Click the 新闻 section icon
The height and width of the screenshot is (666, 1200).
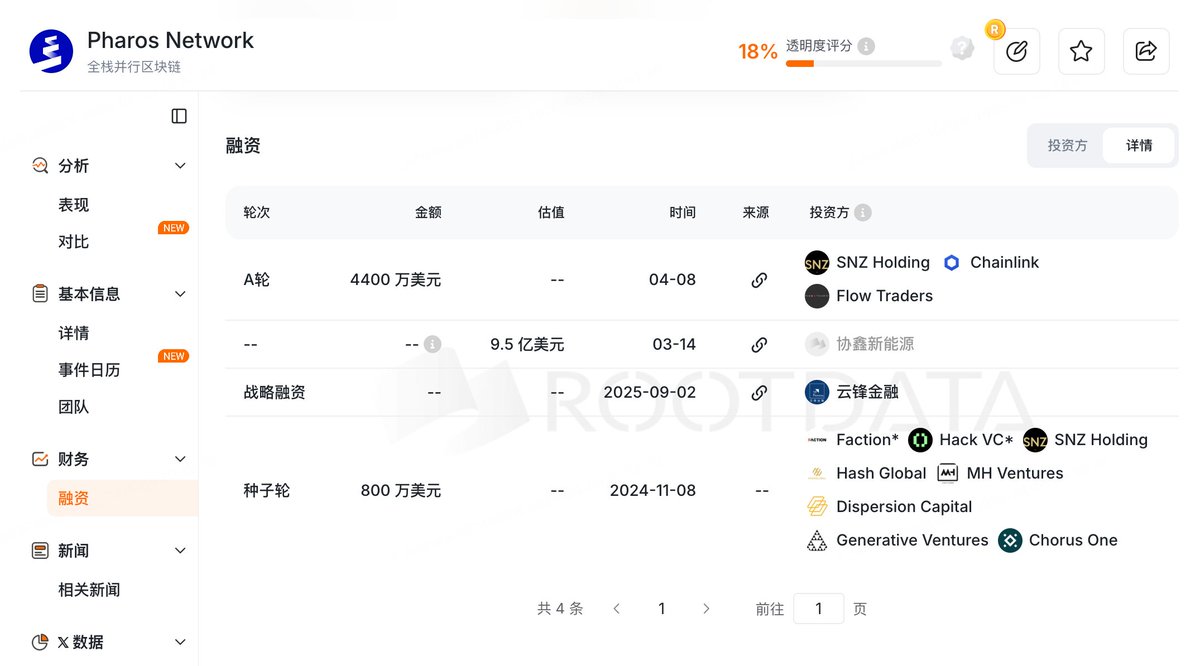coord(40,551)
